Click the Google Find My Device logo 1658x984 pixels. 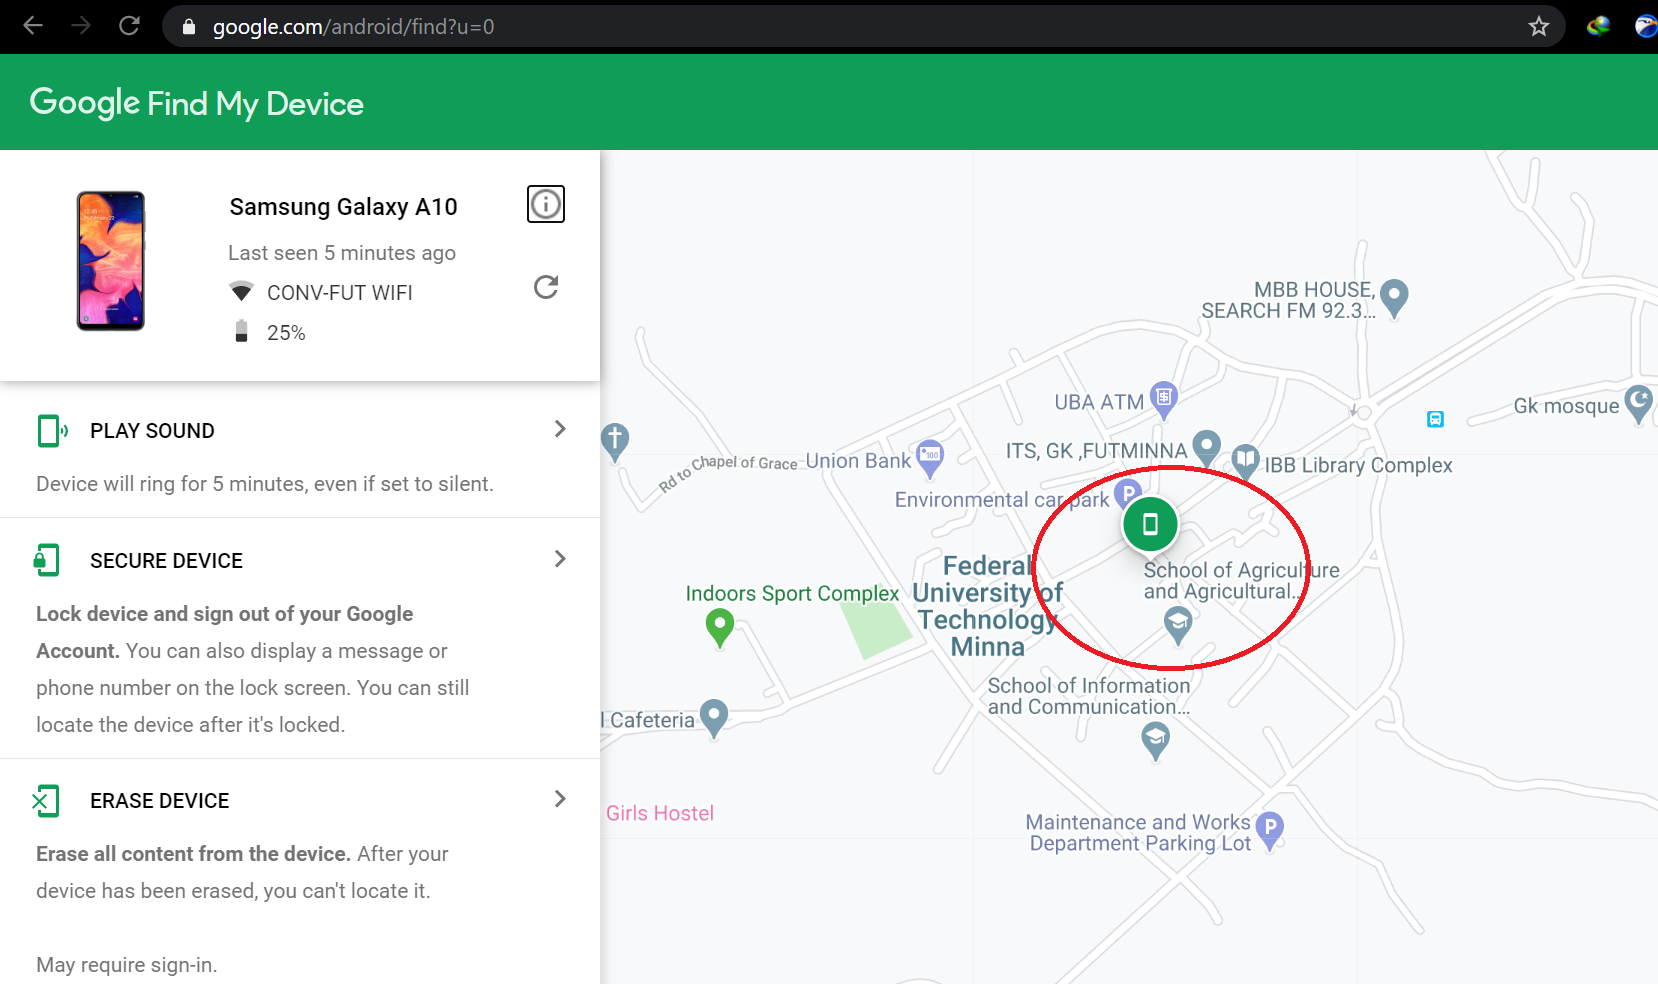coord(197,103)
